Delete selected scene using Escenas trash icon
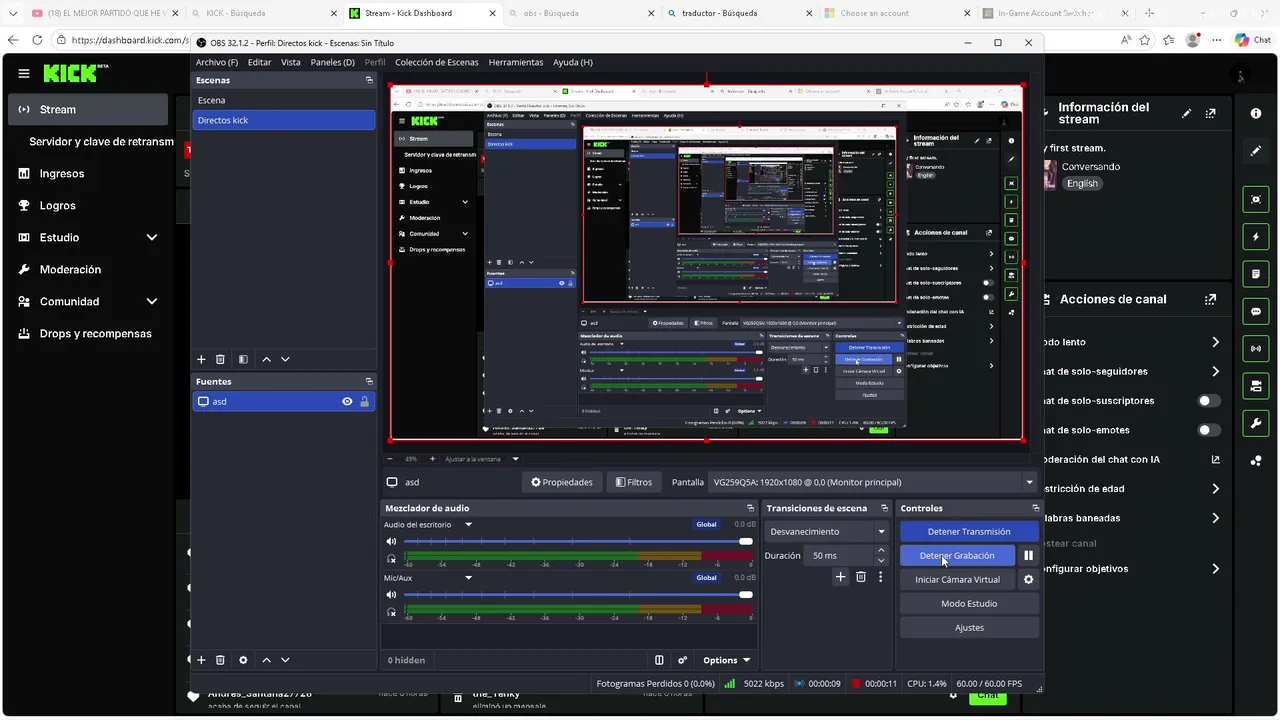 (x=221, y=359)
